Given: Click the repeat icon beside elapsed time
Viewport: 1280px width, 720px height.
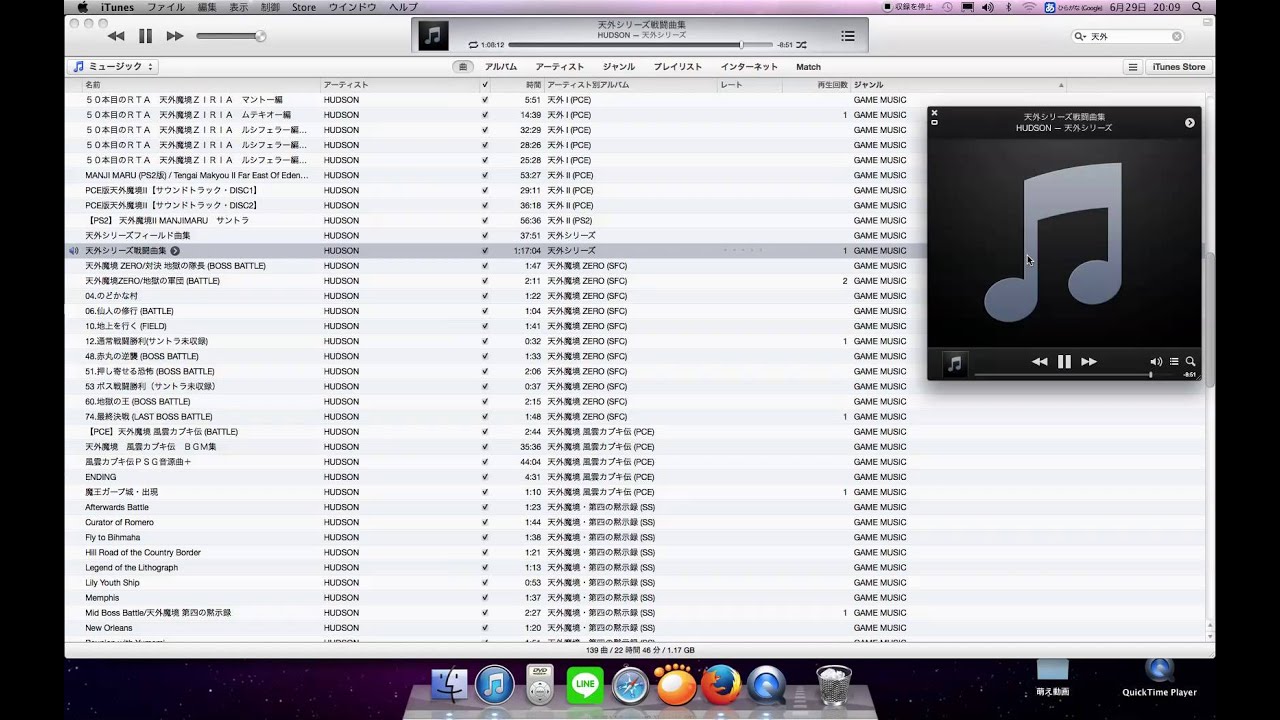Looking at the screenshot, I should (x=473, y=45).
